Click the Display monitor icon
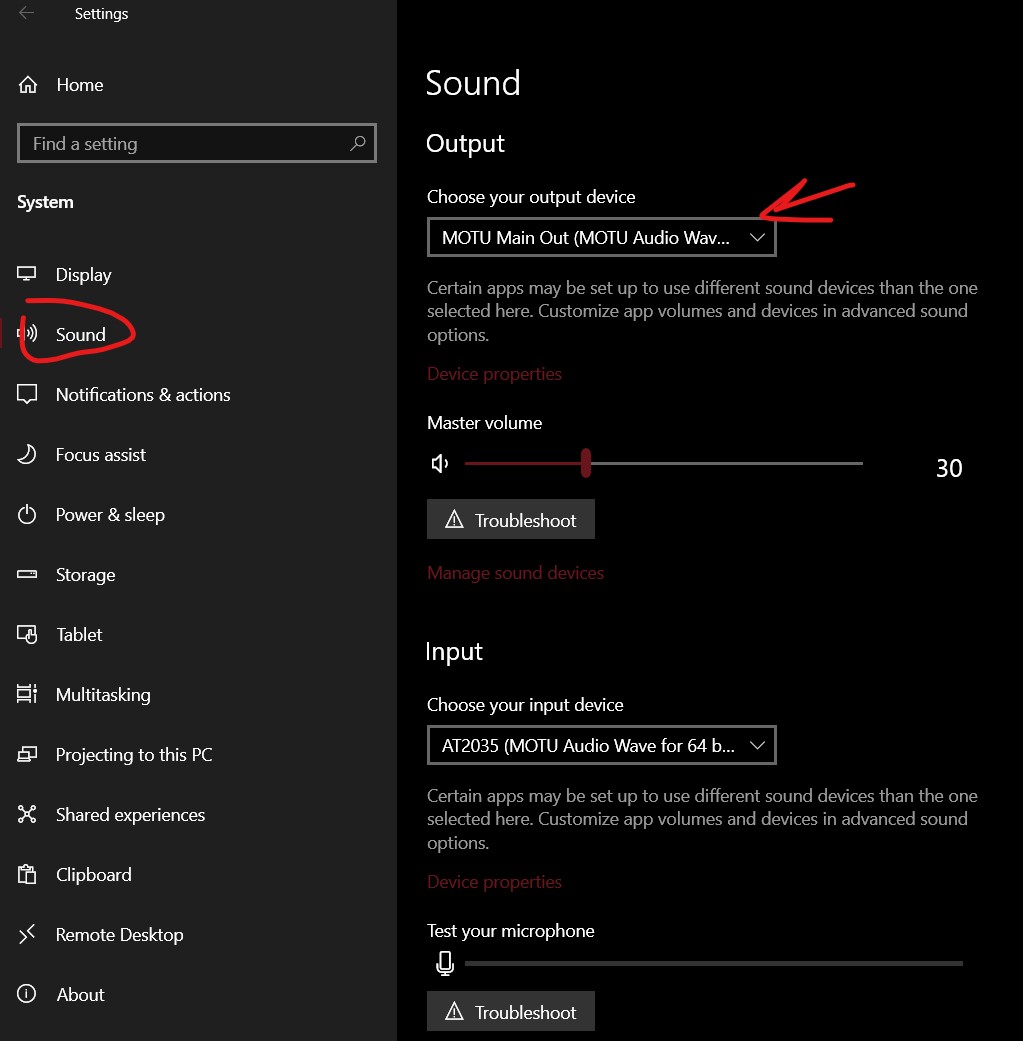The image size is (1023, 1041). point(27,274)
